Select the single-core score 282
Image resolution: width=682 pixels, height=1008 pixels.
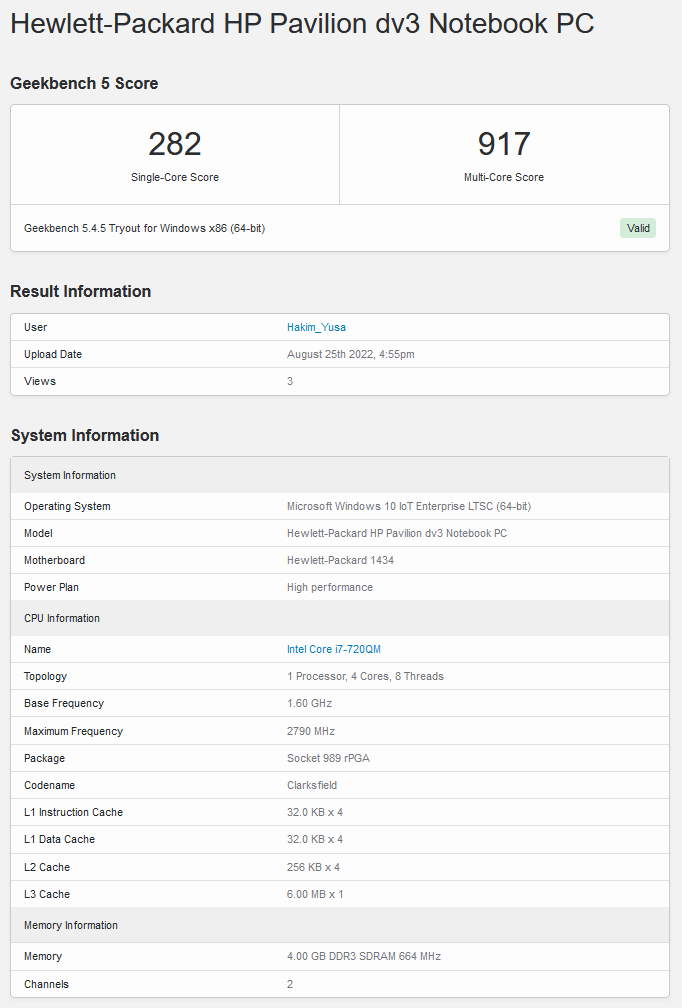(175, 143)
